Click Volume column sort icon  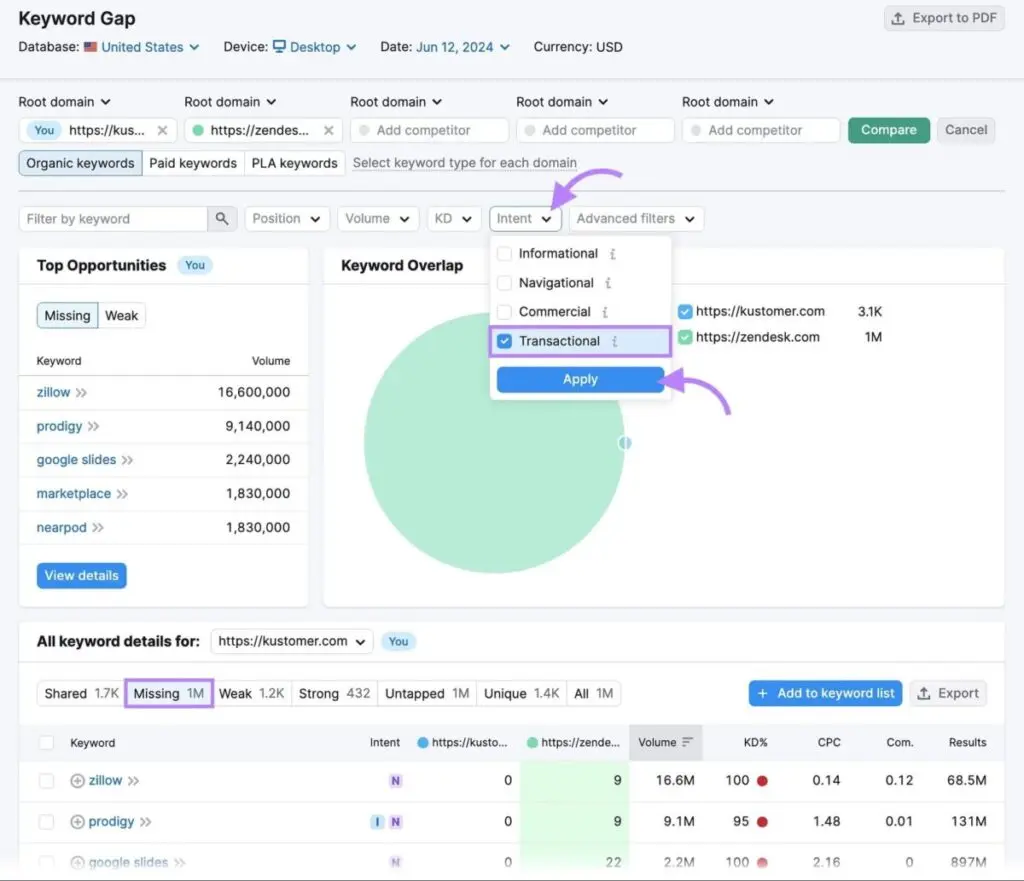tap(687, 742)
